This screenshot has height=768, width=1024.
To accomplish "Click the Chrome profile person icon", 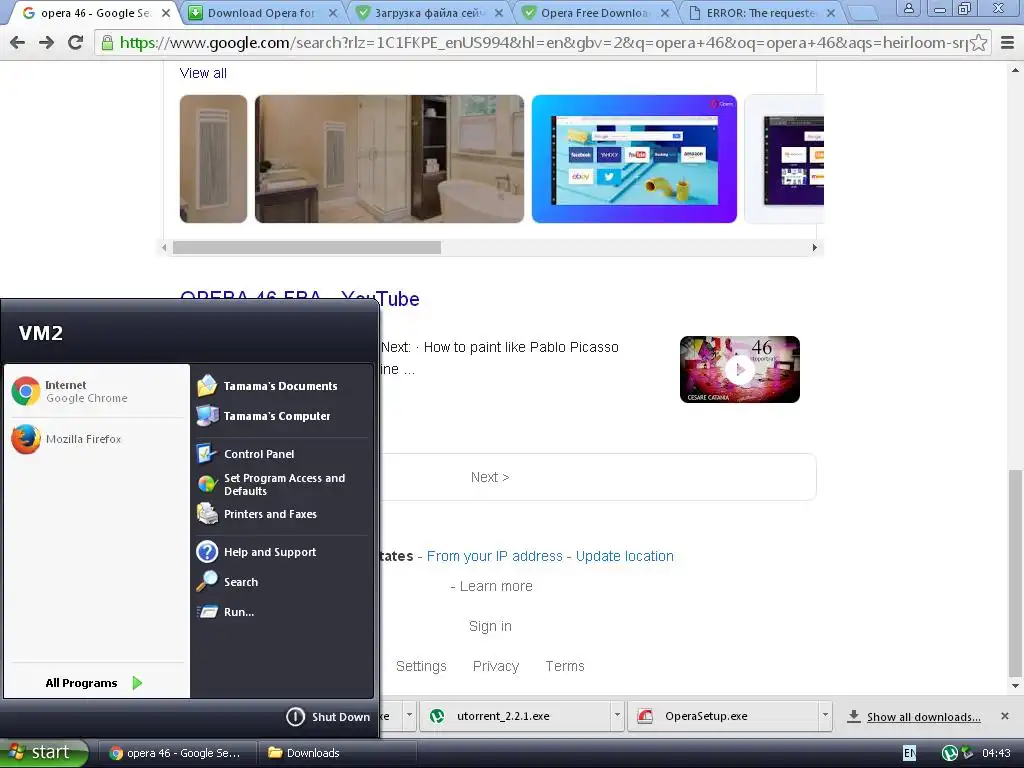I will 908,8.
